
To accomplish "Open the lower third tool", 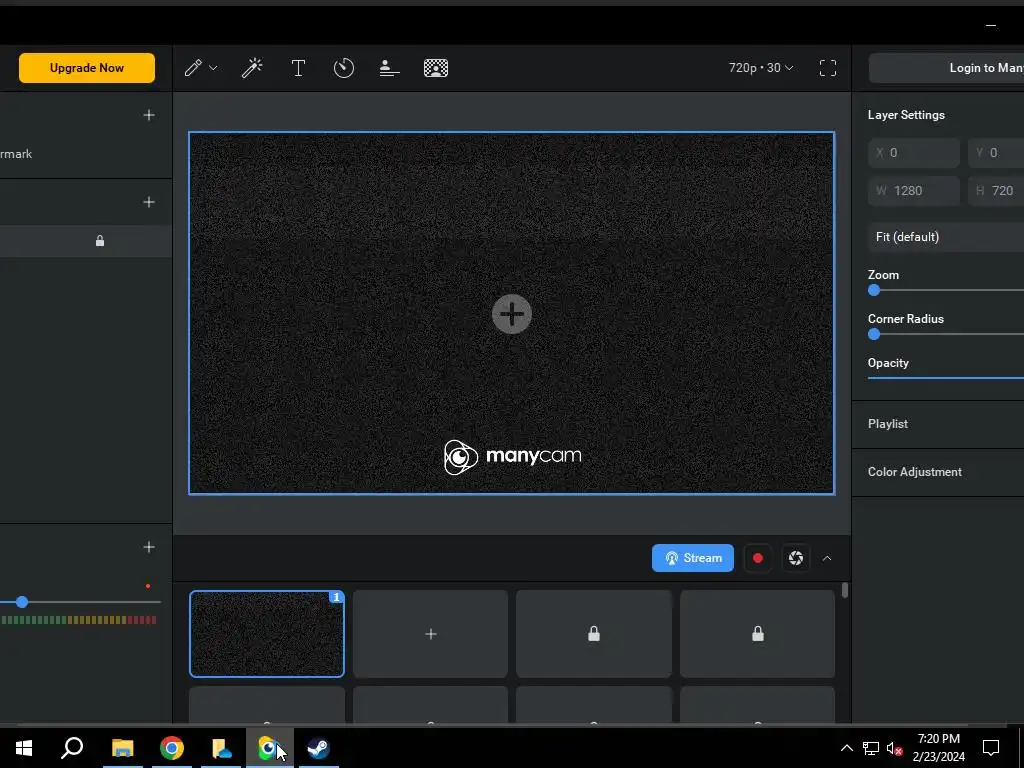I will 389,68.
